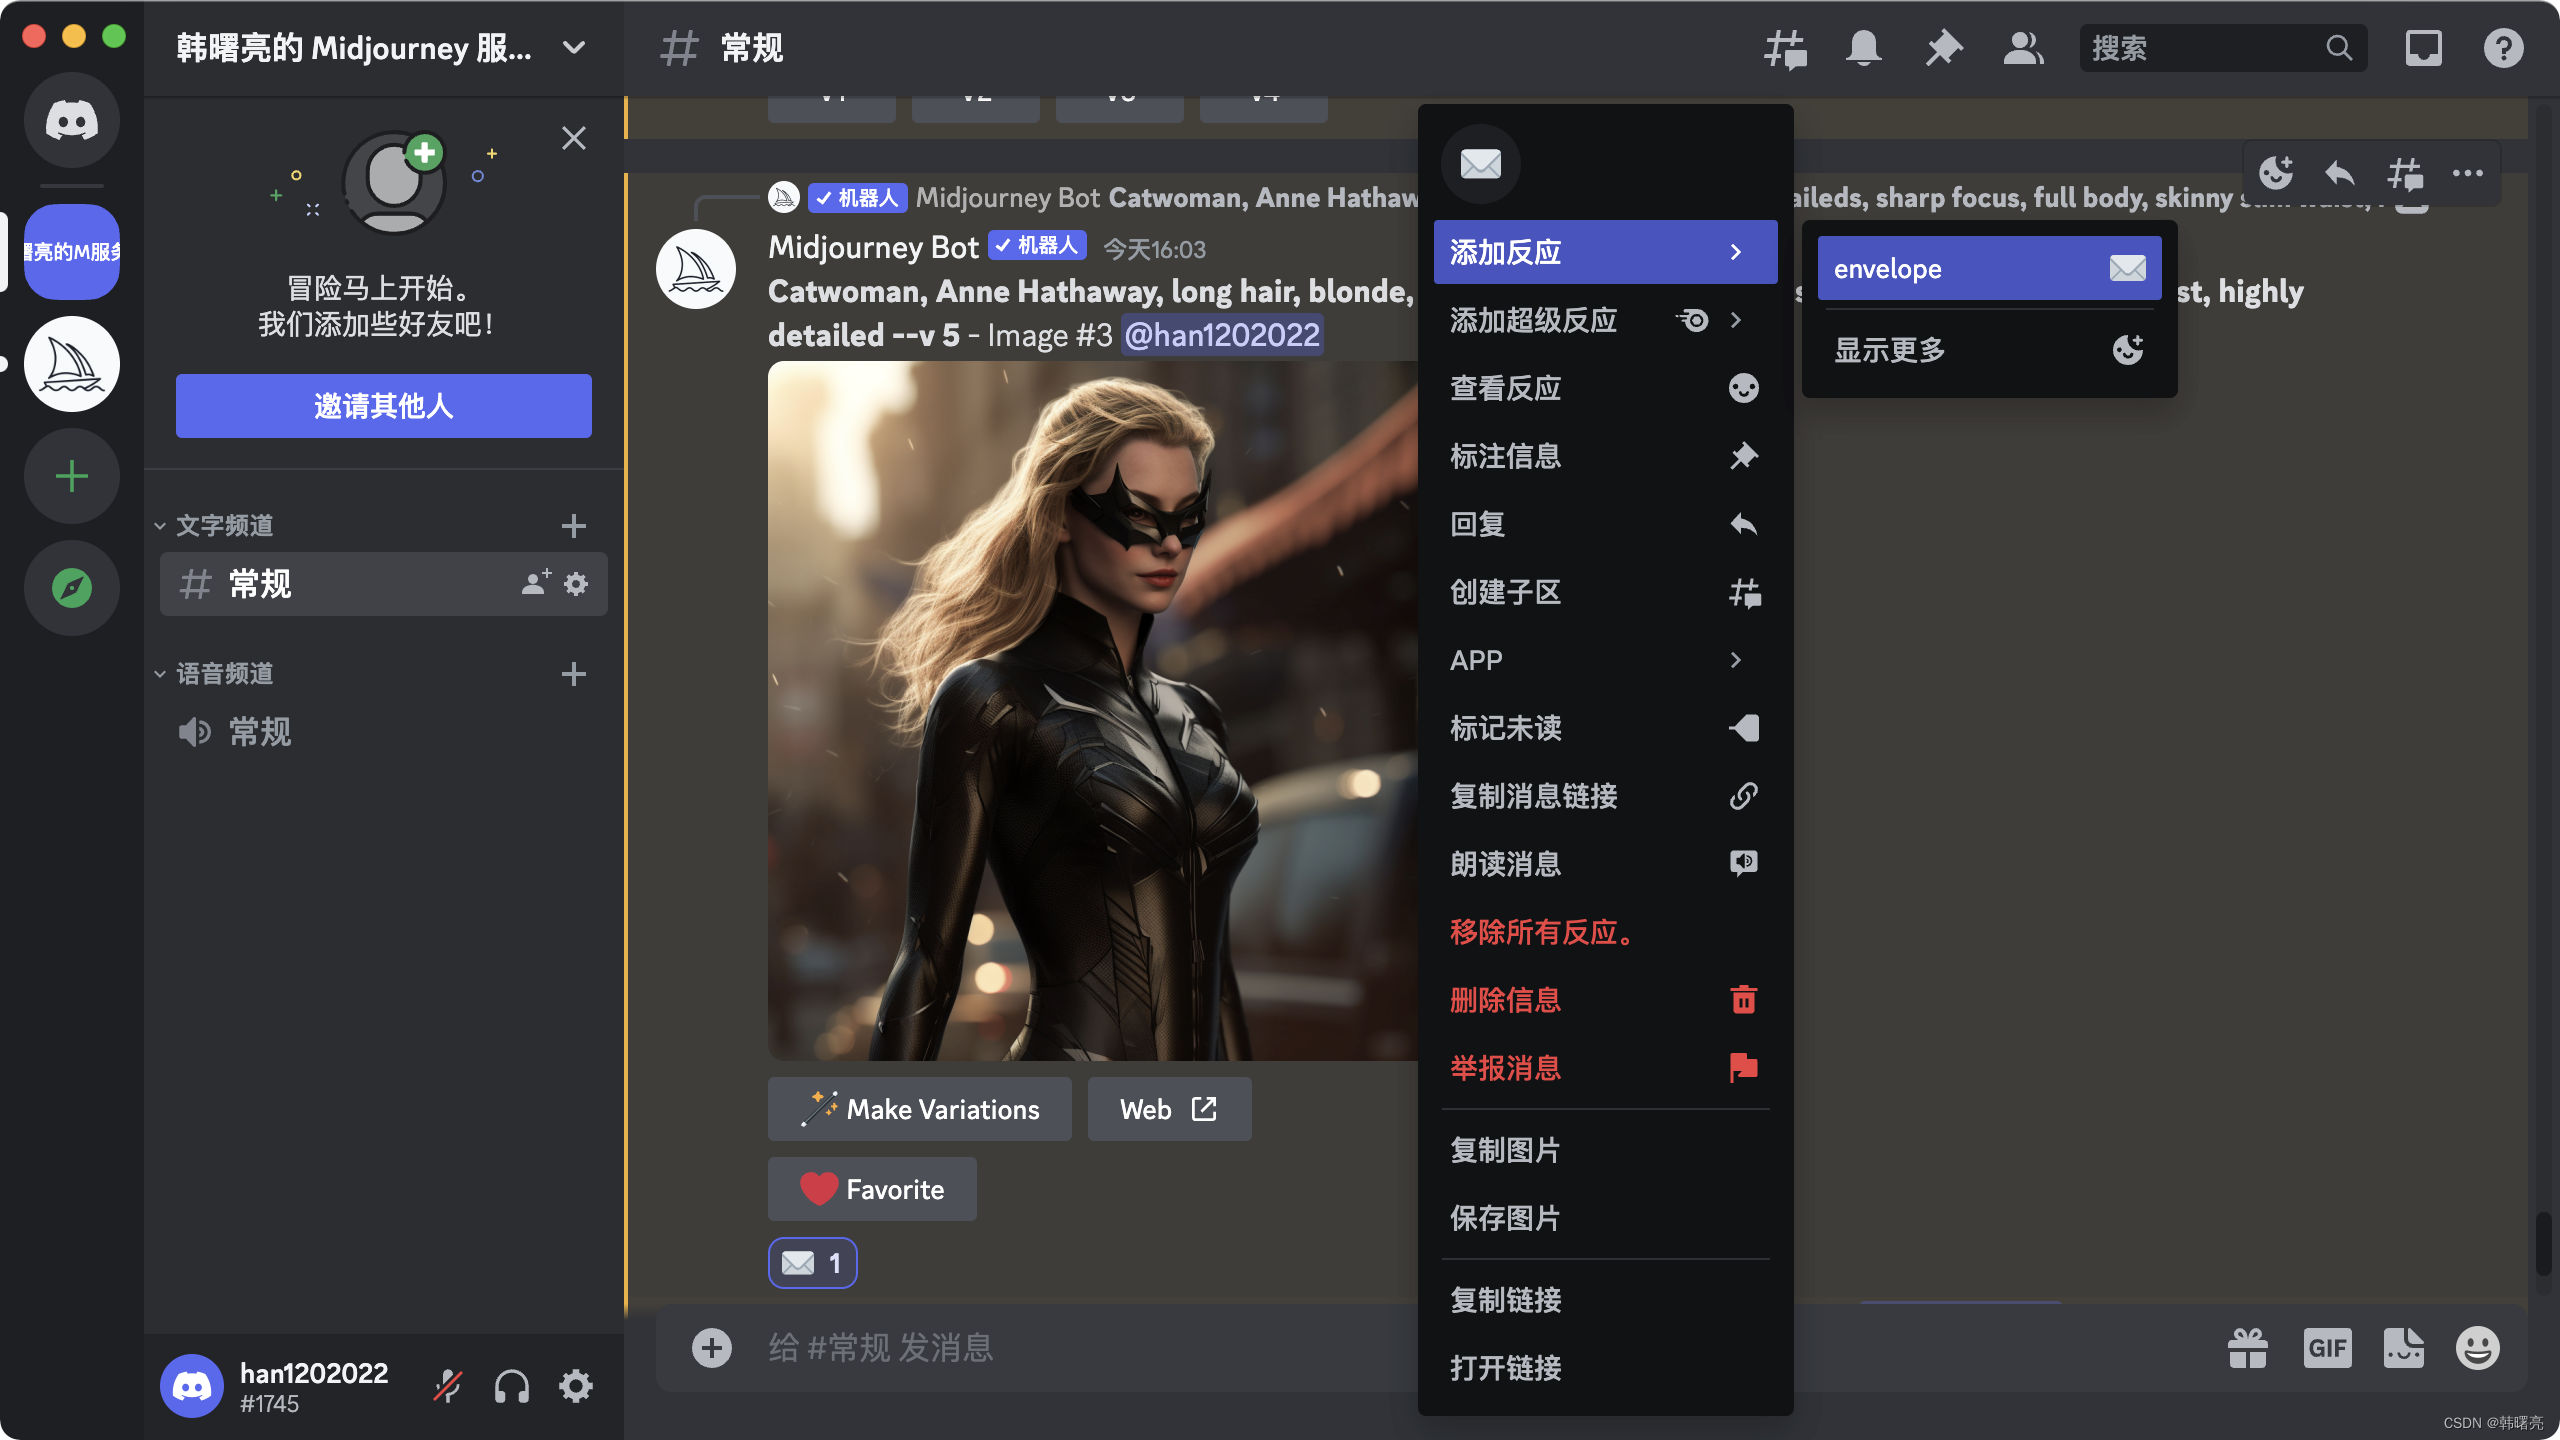The image size is (2560, 1440).
Task: Show member list icon
Action: [x=2023, y=48]
